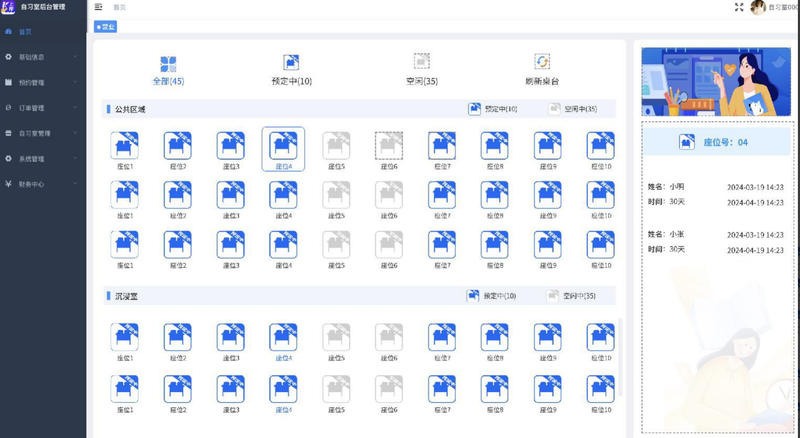Click the 自习室后台管理 logo icon
The width and height of the screenshot is (800, 438).
tap(8, 7)
